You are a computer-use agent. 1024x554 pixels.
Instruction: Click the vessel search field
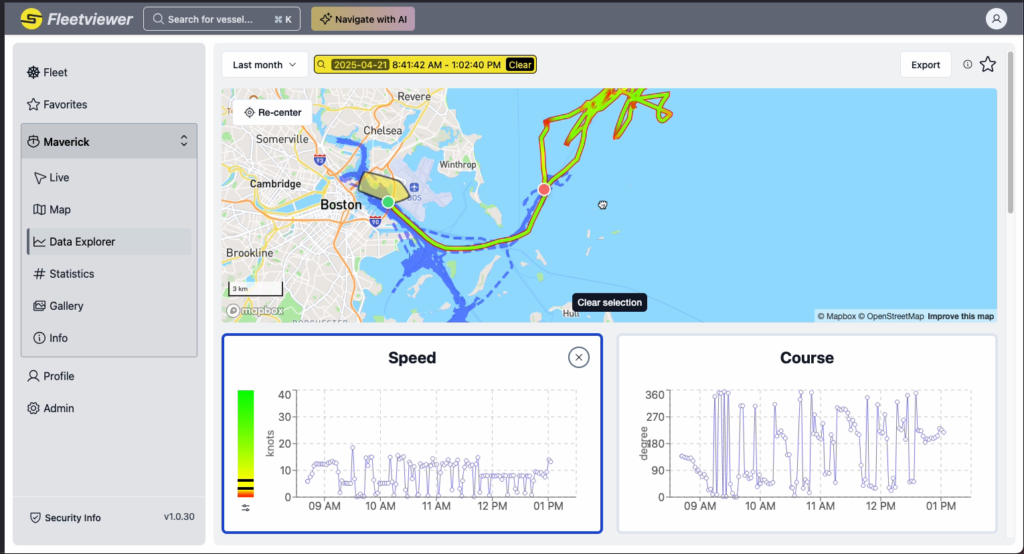coord(222,19)
